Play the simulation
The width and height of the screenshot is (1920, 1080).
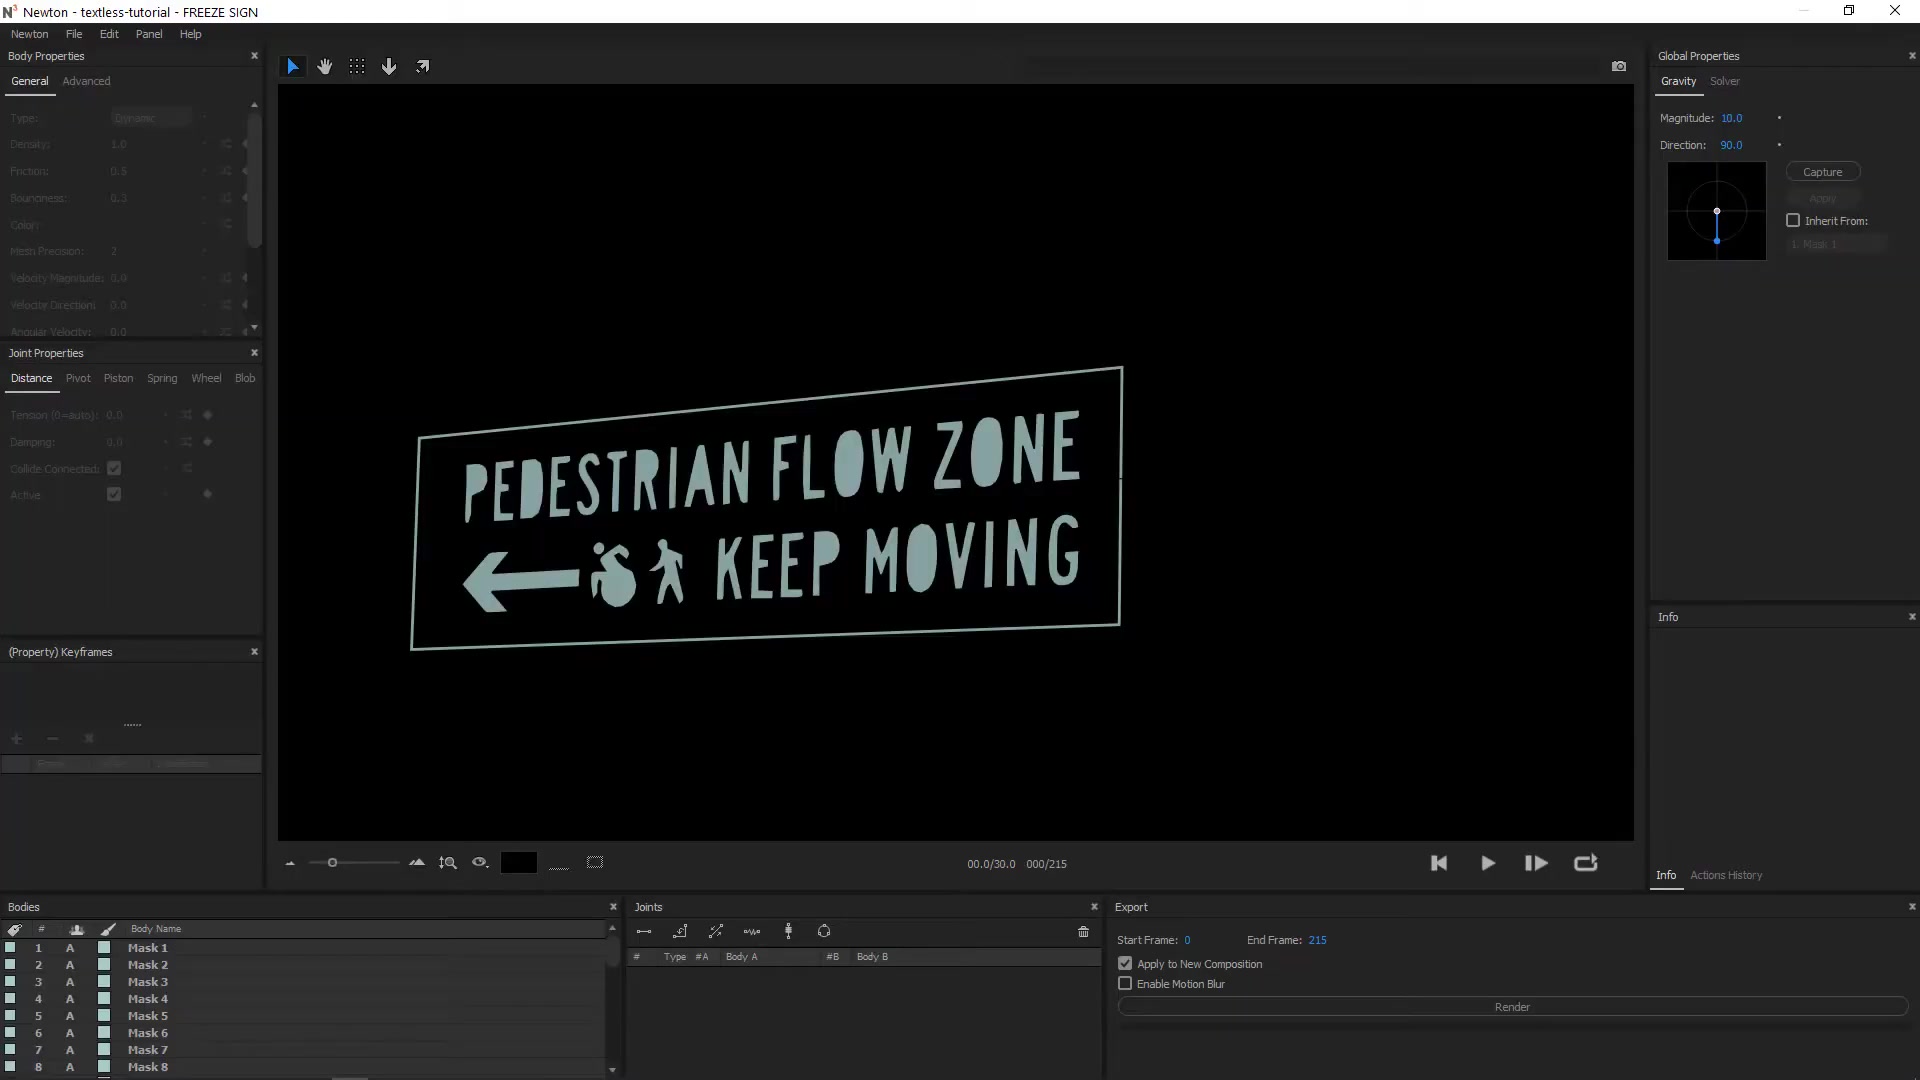pos(1488,863)
